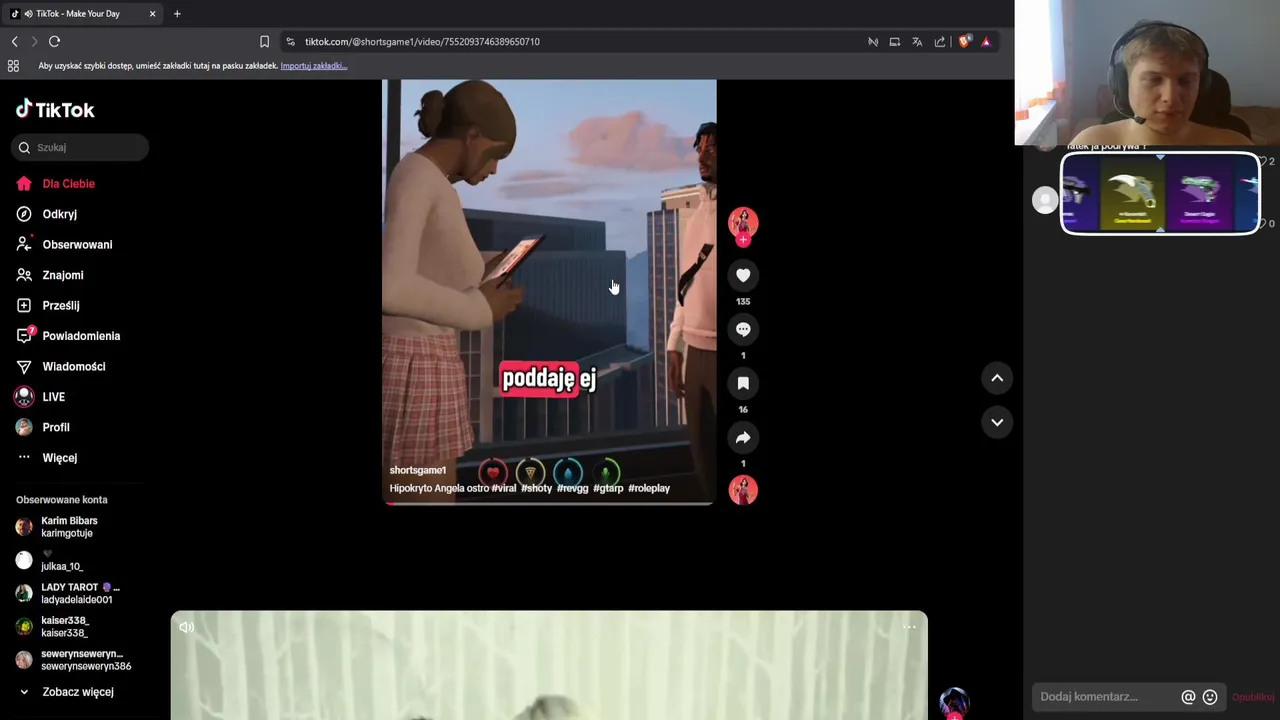Open the #gtarp hashtag

coord(608,488)
